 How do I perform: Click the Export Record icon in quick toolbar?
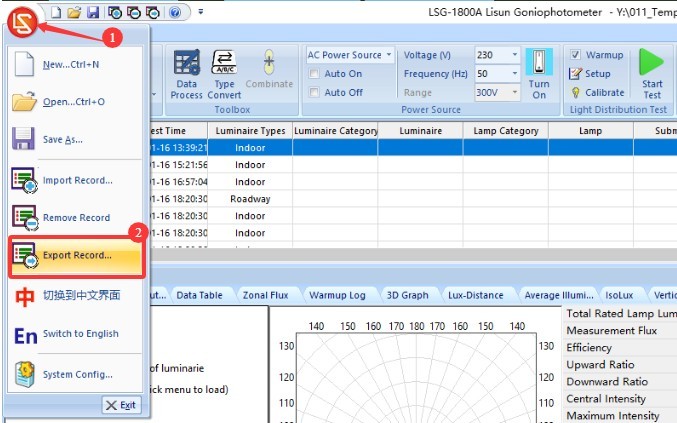(x=153, y=13)
